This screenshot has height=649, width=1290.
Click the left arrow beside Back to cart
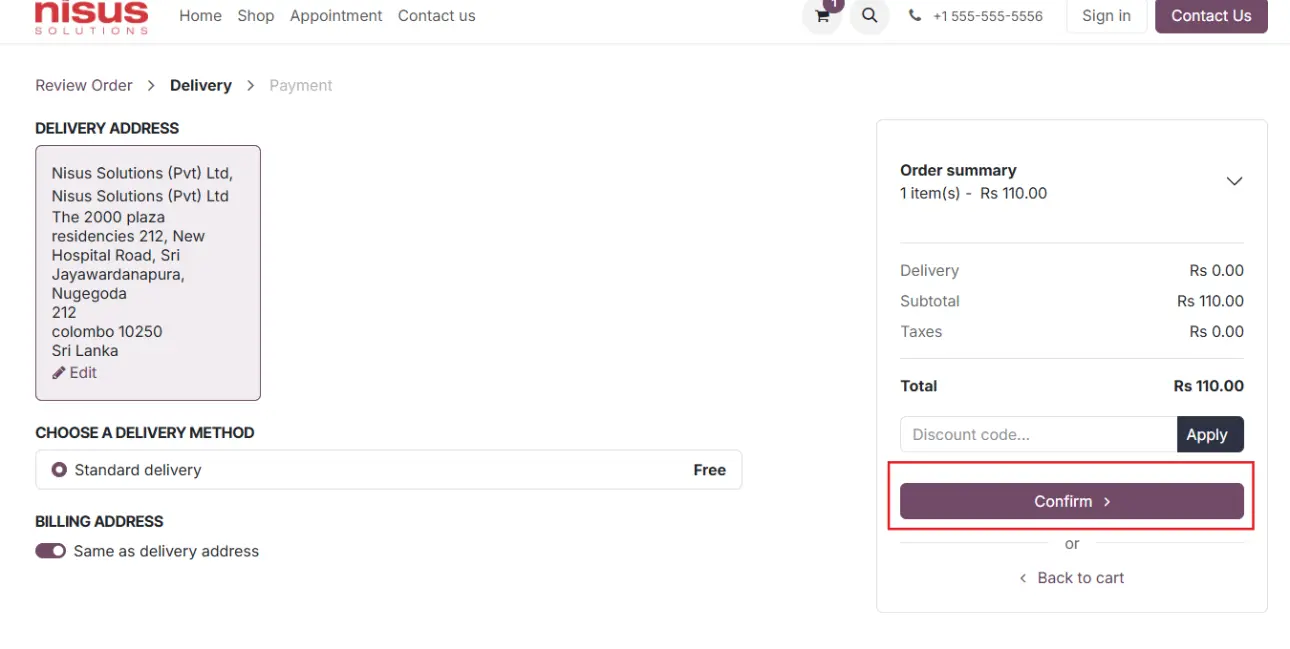[x=1023, y=578]
